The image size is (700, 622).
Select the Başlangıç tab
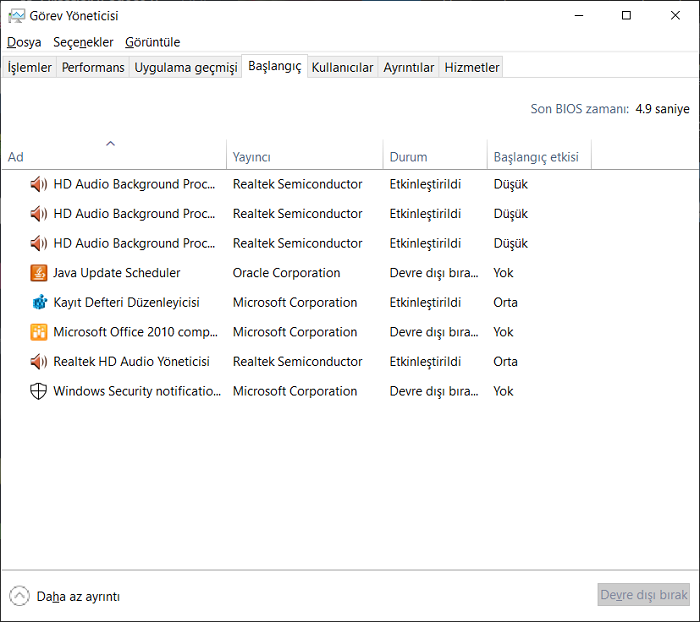(275, 66)
